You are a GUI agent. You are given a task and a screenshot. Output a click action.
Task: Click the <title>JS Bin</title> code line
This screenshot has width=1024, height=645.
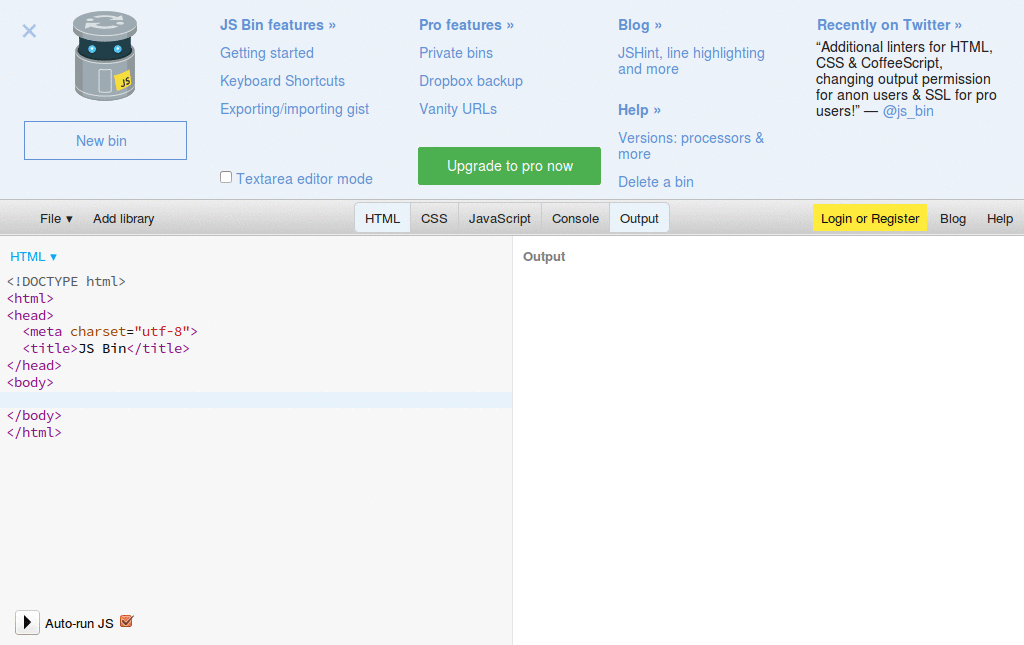point(106,349)
